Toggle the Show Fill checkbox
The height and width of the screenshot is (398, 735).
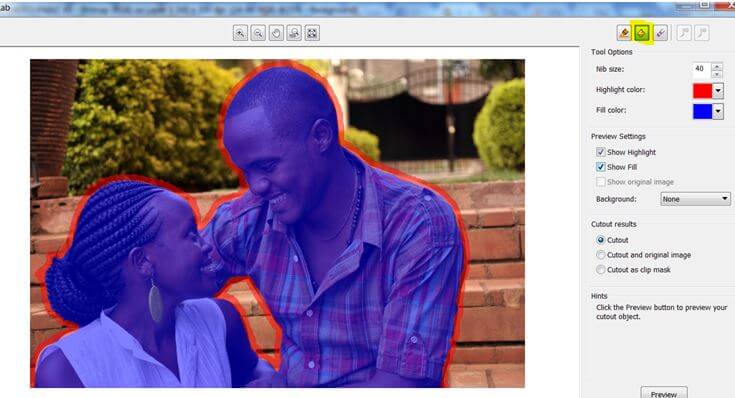600,167
